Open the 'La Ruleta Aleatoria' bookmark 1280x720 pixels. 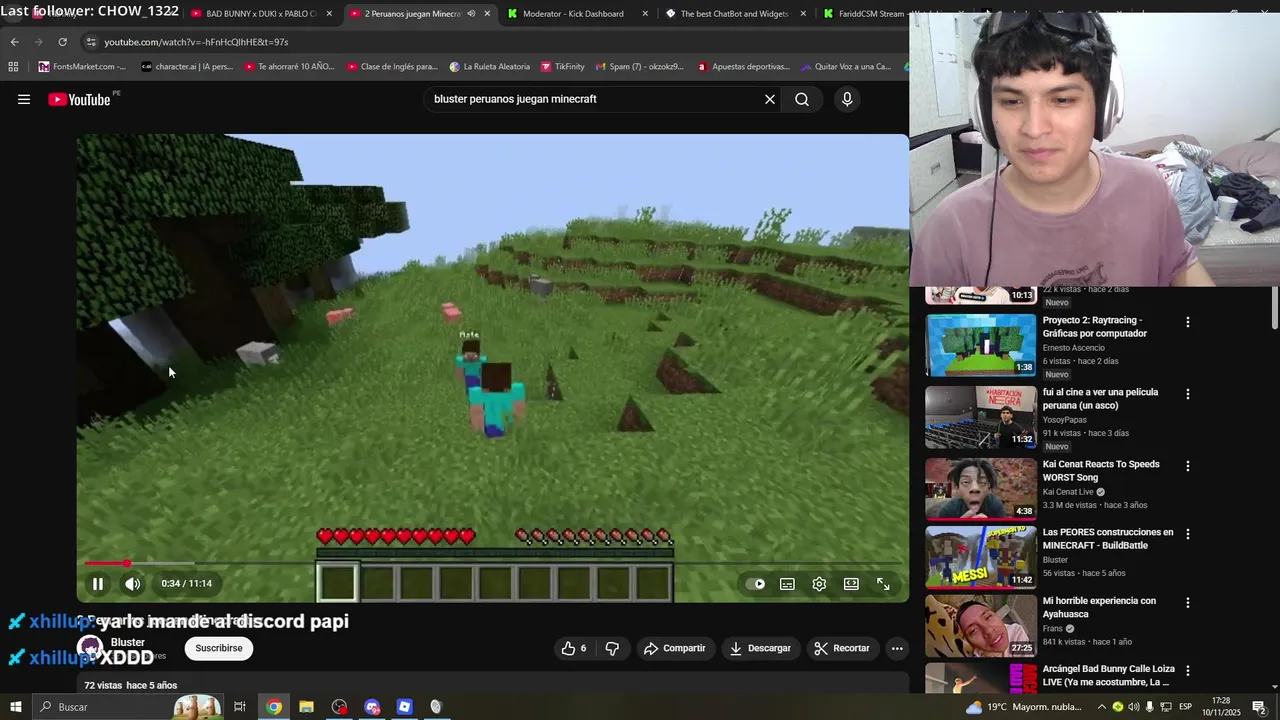[490, 67]
